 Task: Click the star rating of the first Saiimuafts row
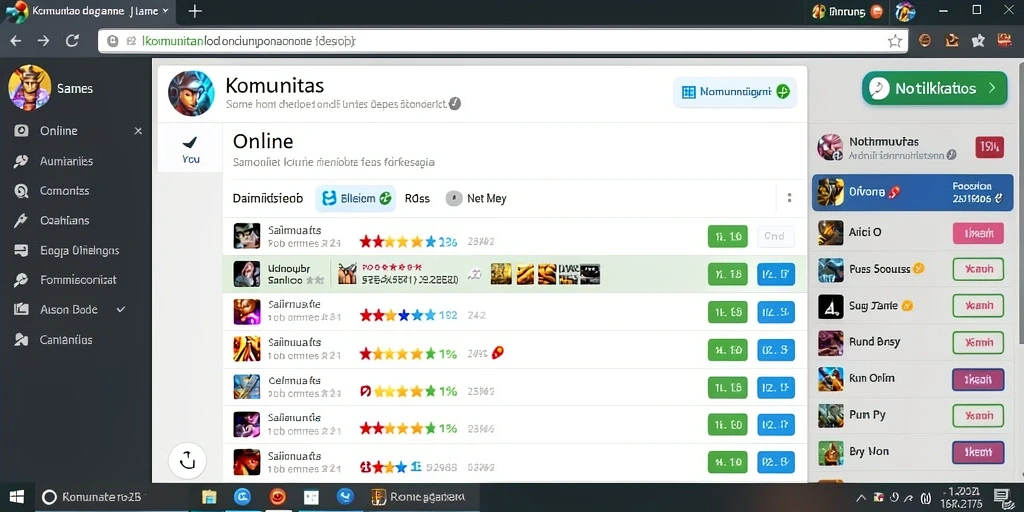(397, 242)
